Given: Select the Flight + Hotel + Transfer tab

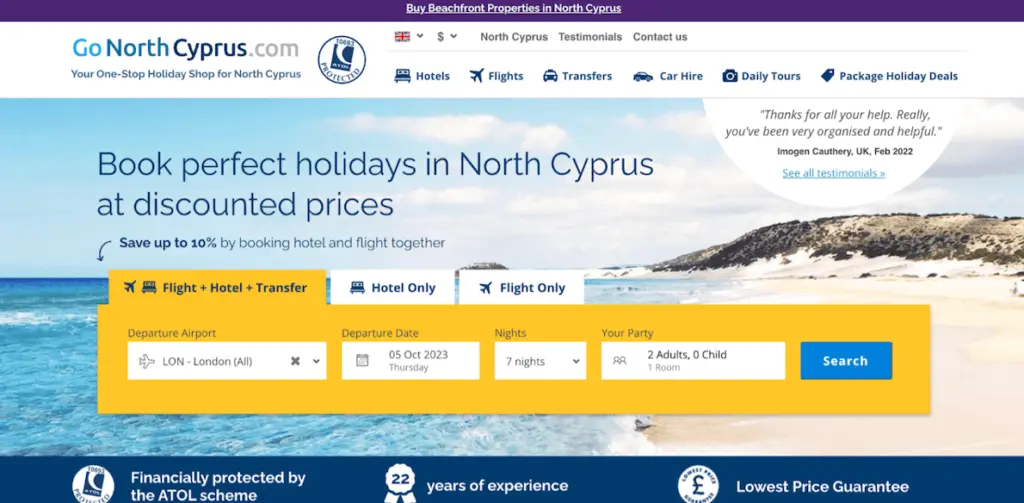Looking at the screenshot, I should tap(216, 288).
